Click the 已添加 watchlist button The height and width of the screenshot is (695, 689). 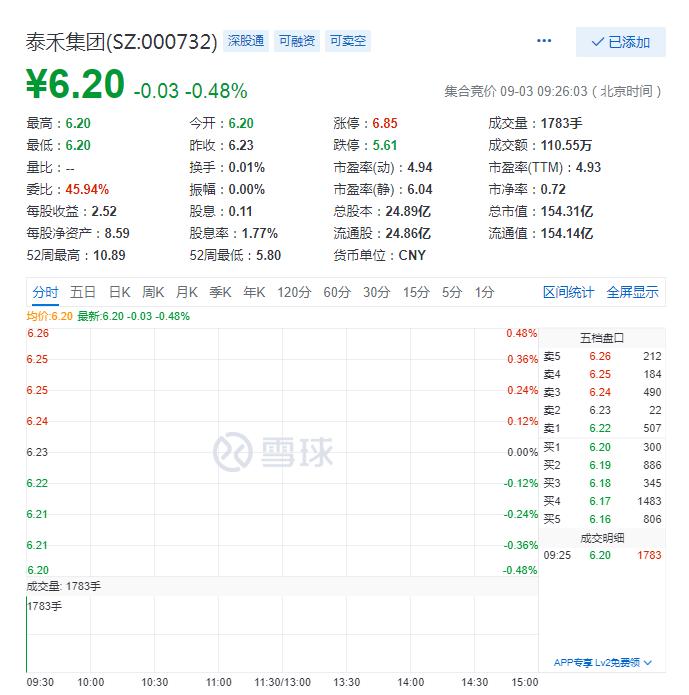click(620, 42)
